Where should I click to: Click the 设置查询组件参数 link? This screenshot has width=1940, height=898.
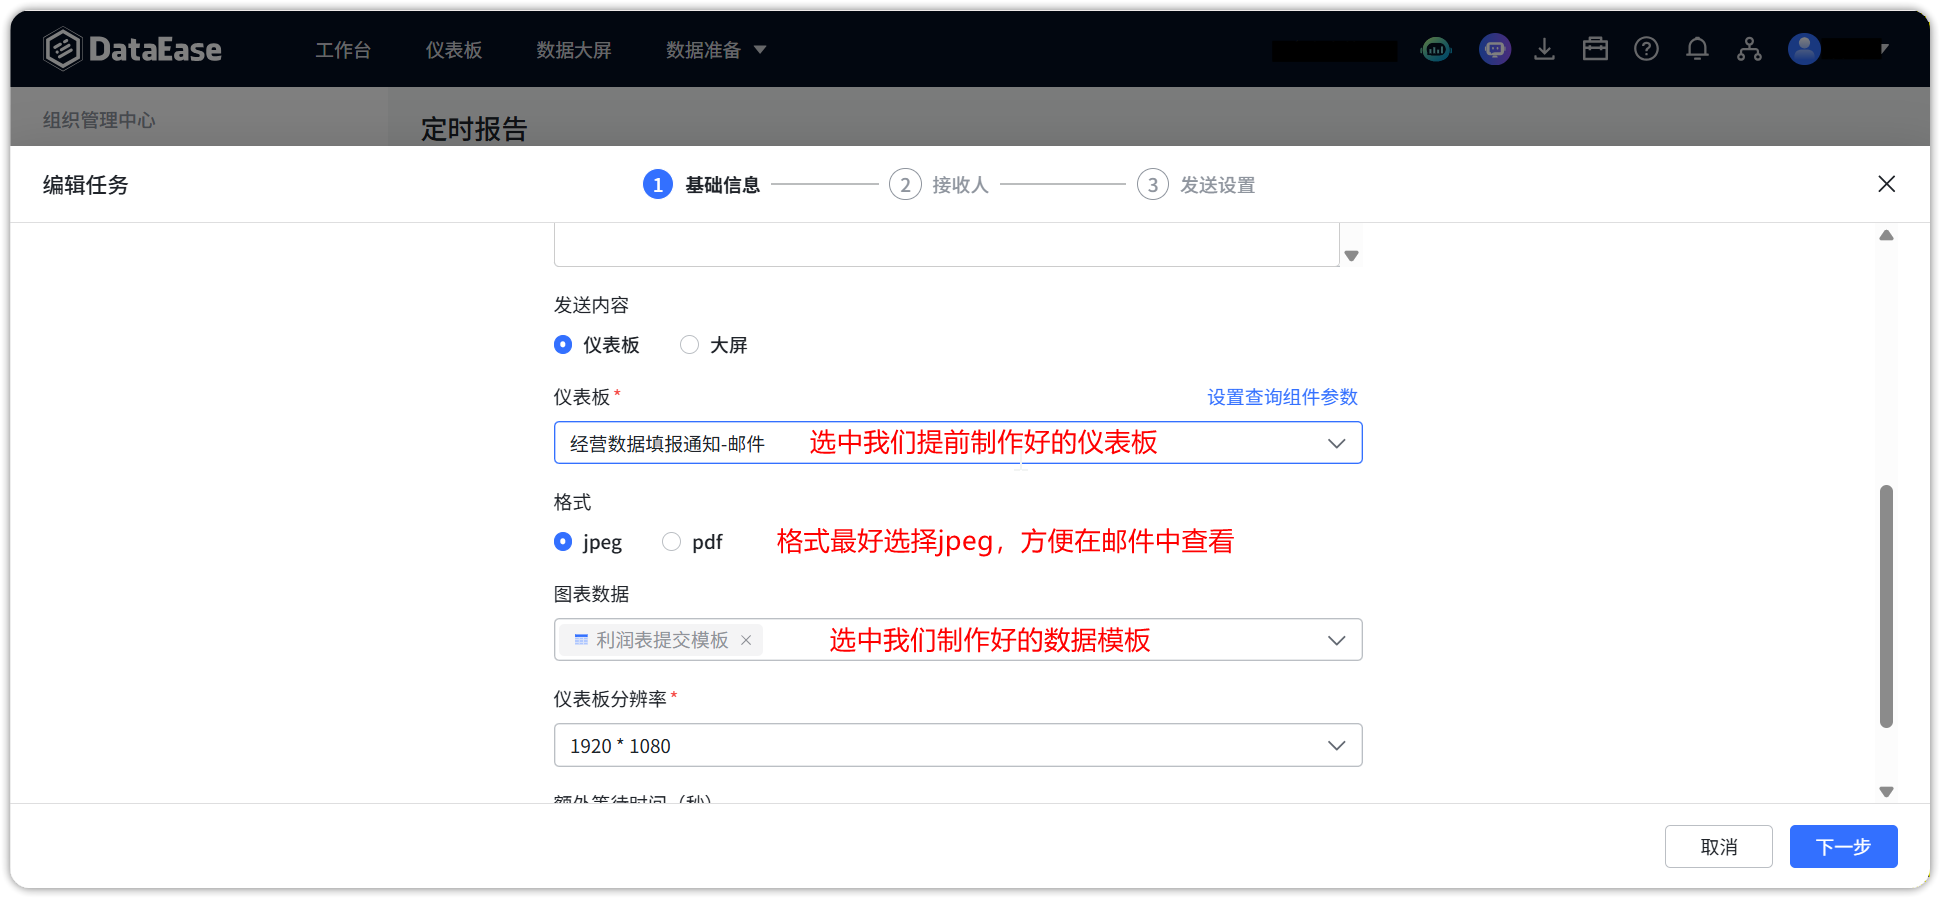(x=1282, y=397)
